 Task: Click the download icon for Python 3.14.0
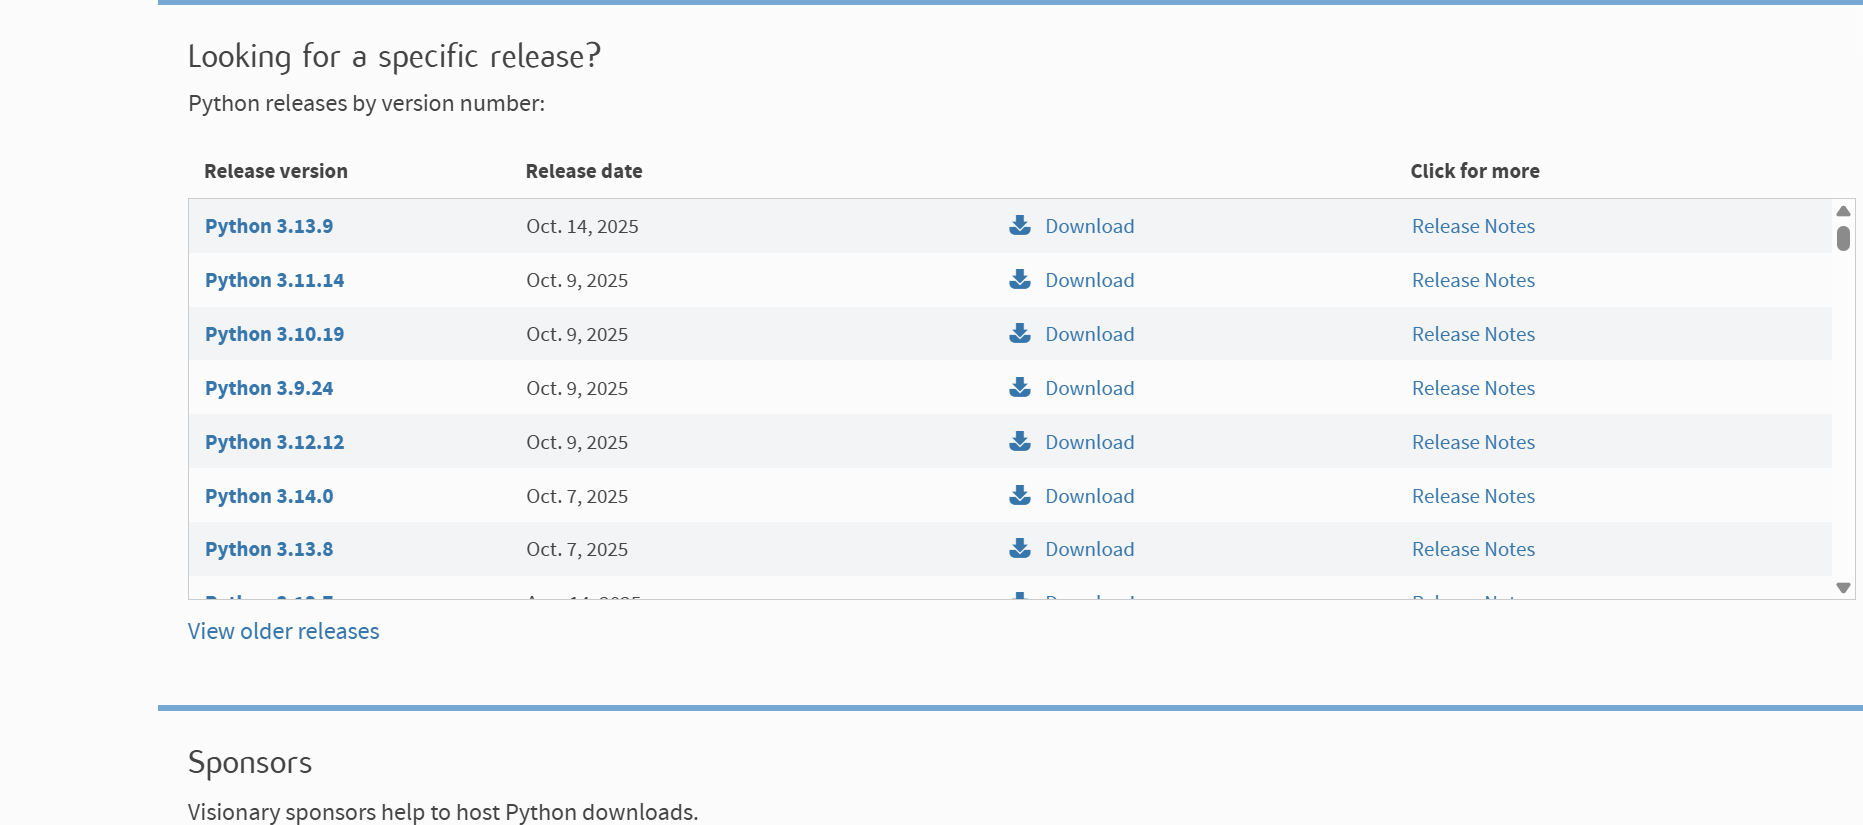point(1020,495)
